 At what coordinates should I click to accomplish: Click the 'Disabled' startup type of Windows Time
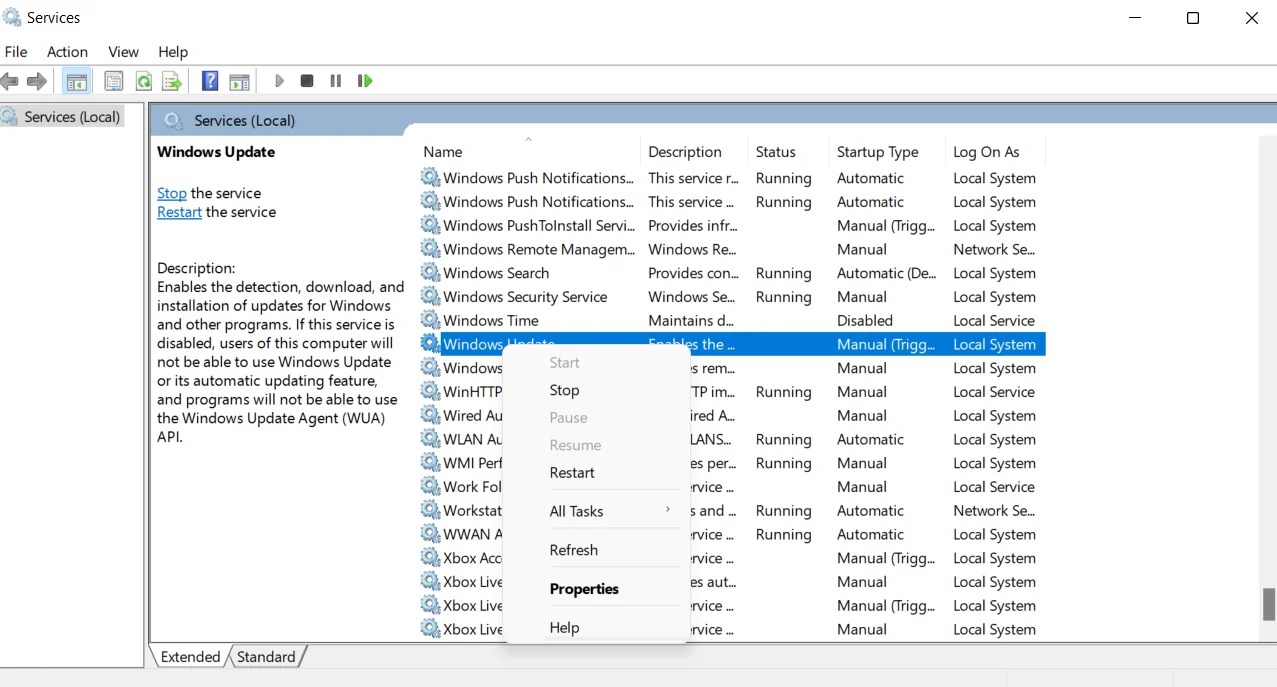tap(865, 320)
